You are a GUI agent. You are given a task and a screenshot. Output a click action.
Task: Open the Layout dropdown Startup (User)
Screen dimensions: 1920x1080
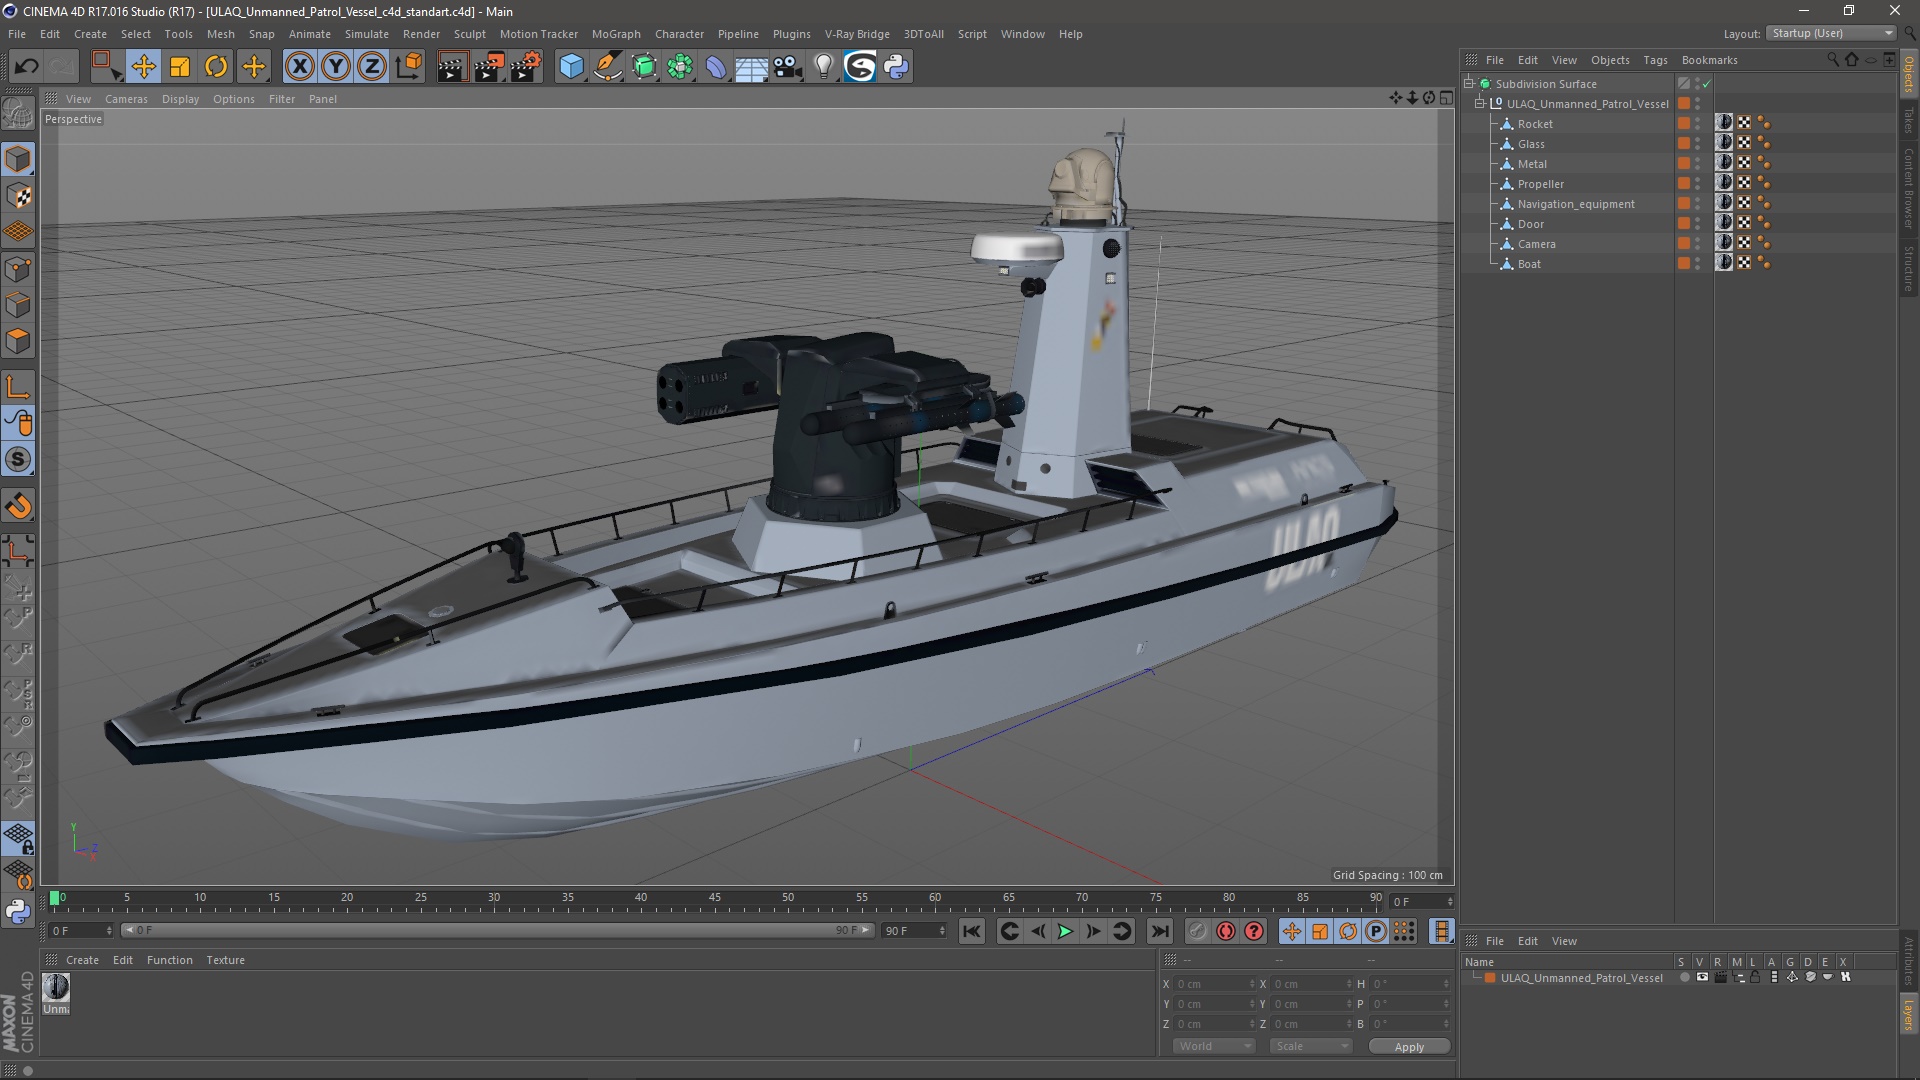[1832, 33]
